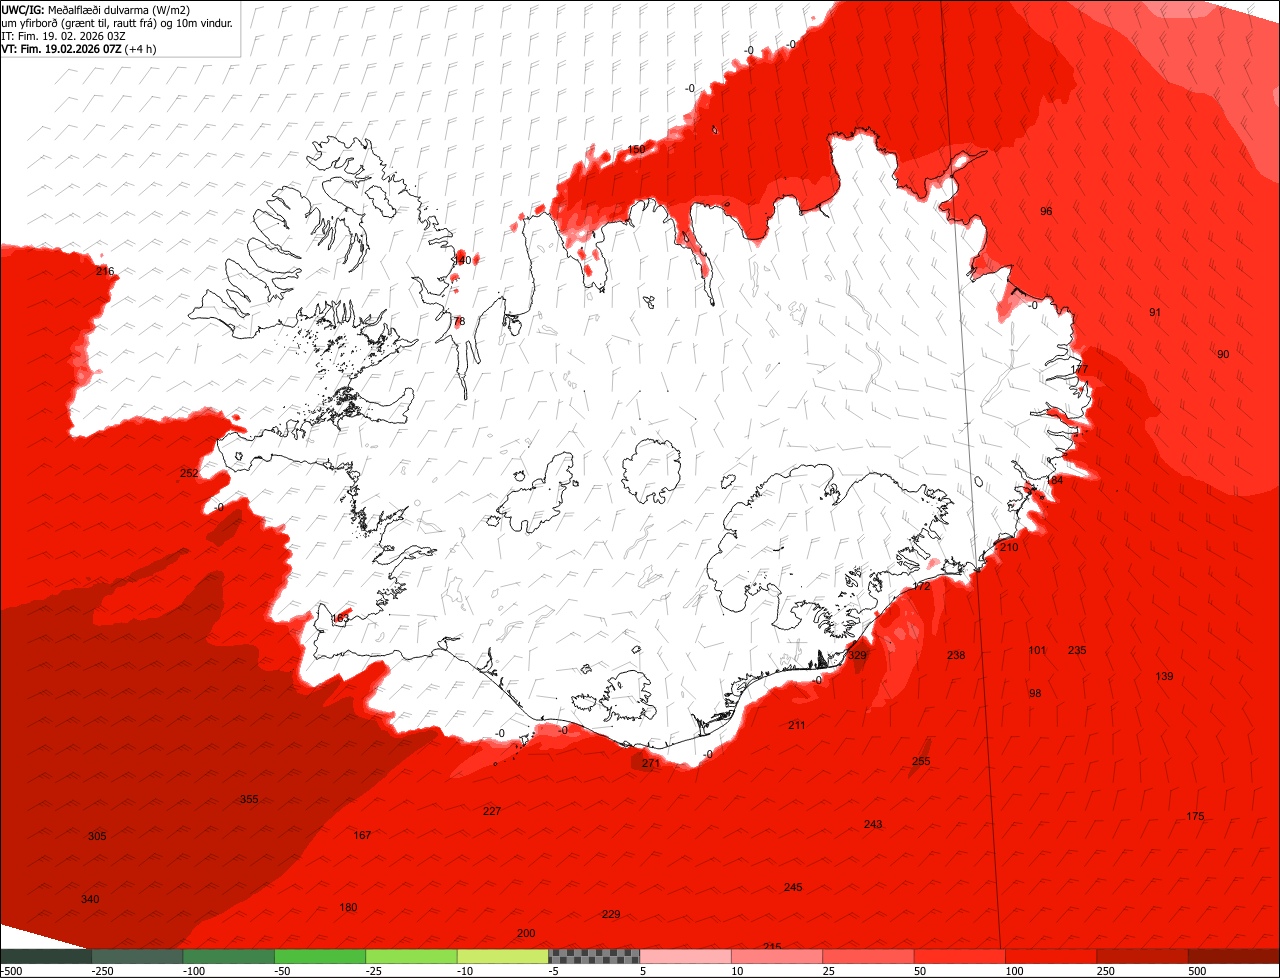Click the flux value 355 on the map
1280x978 pixels.
coord(249,799)
